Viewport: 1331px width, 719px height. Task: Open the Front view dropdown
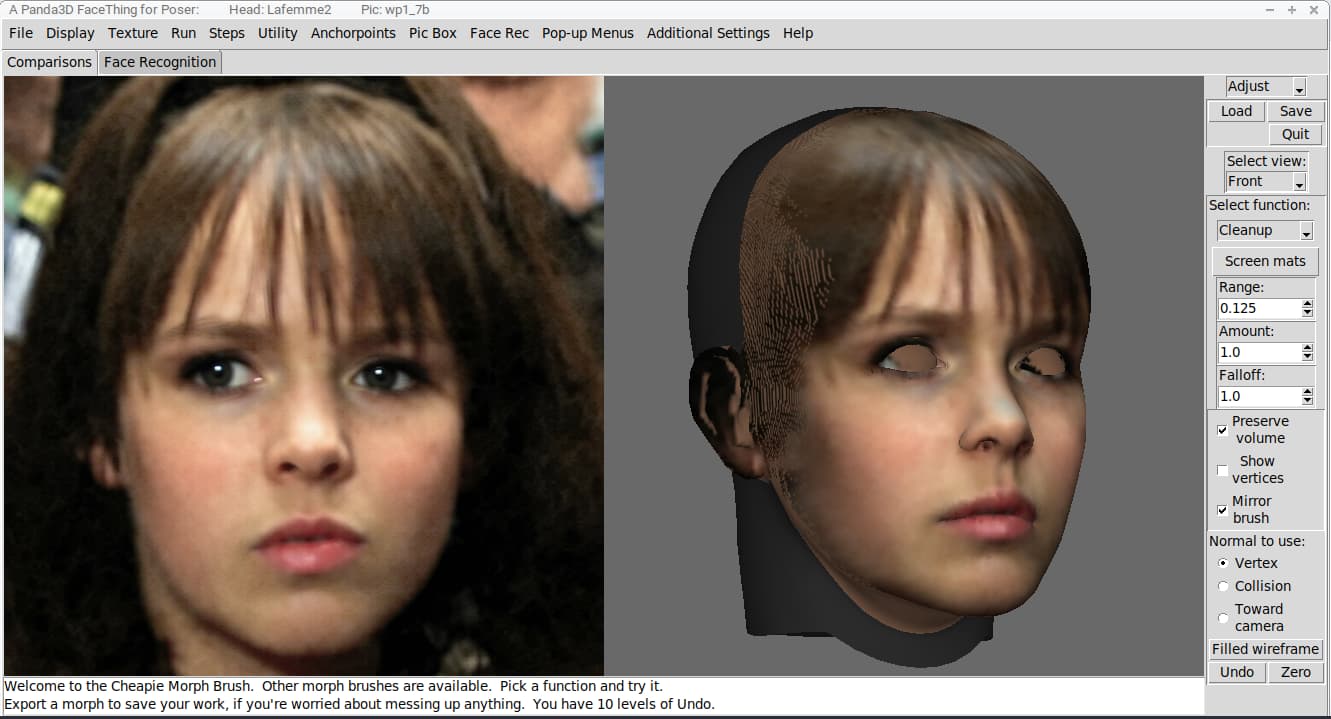click(x=1266, y=182)
